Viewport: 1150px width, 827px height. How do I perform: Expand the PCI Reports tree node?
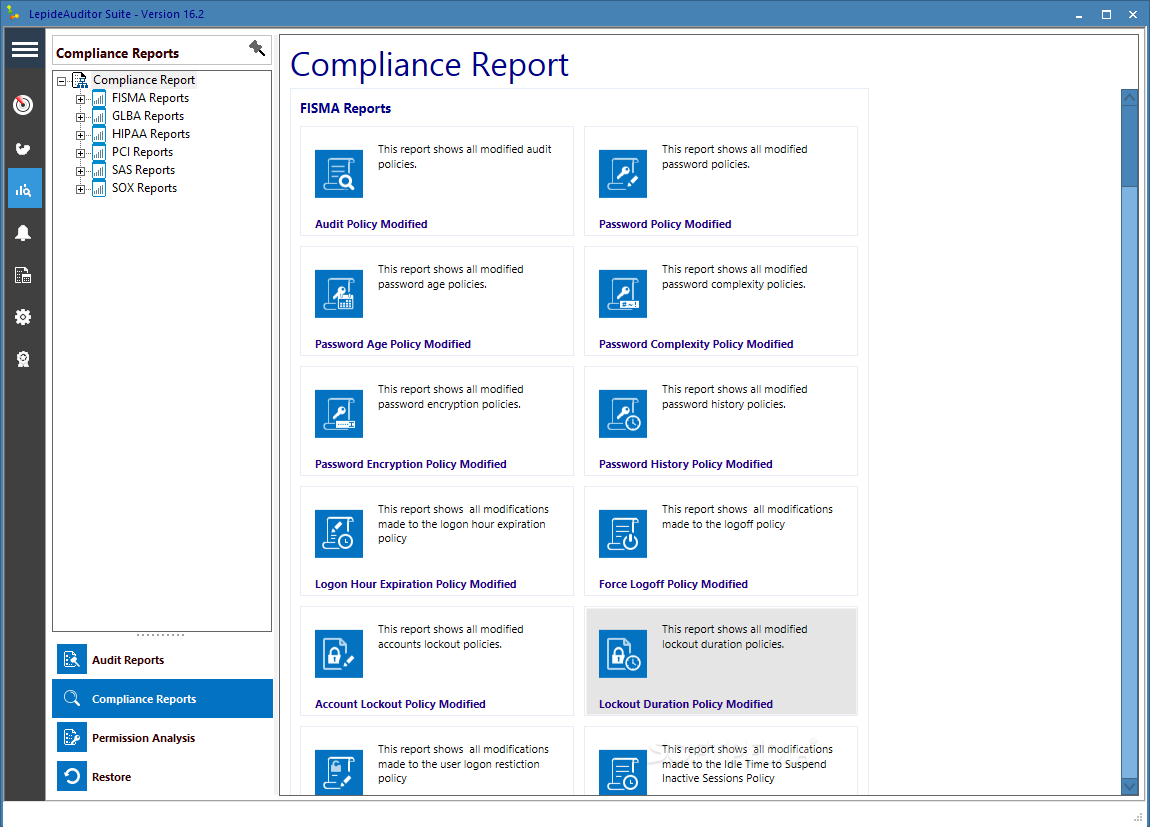pyautogui.click(x=80, y=153)
